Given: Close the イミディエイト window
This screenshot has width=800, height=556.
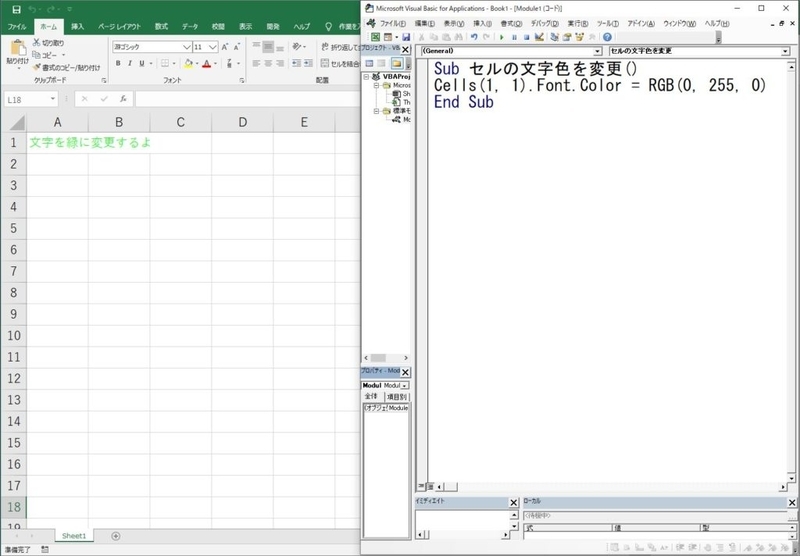Looking at the screenshot, I should 514,503.
